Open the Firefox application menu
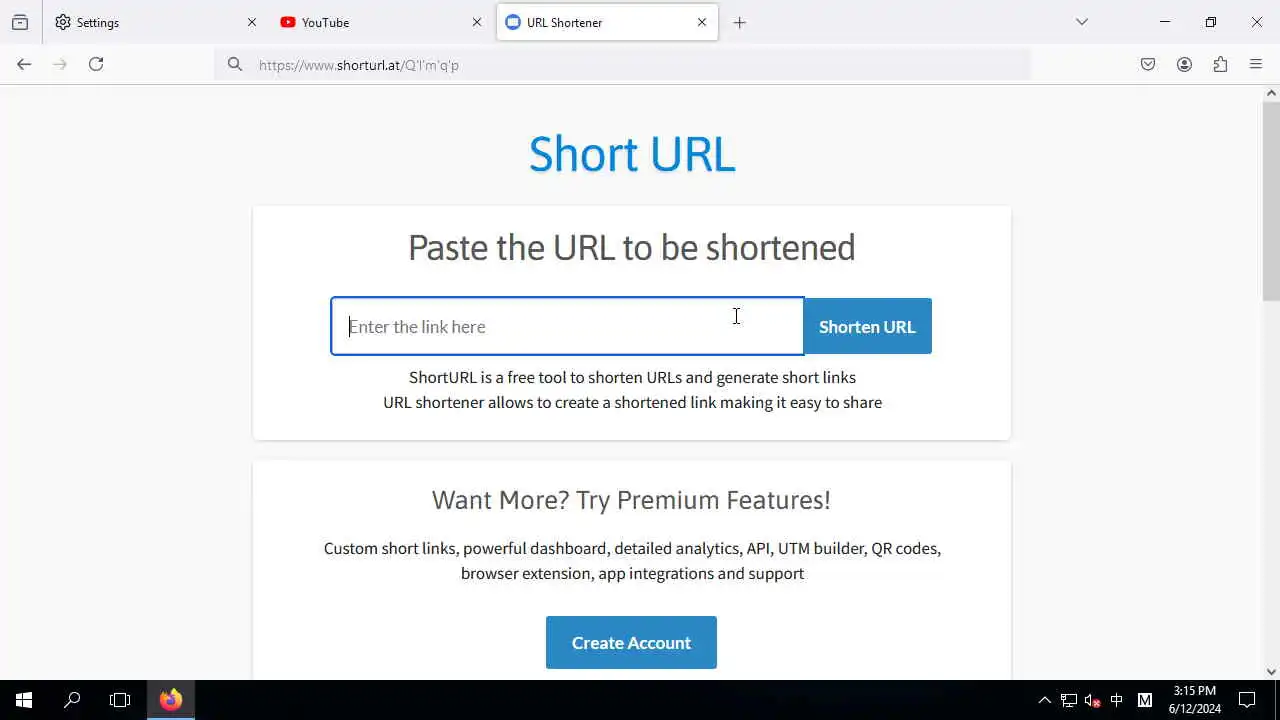Screen dimensions: 1280x720 click(1256, 64)
